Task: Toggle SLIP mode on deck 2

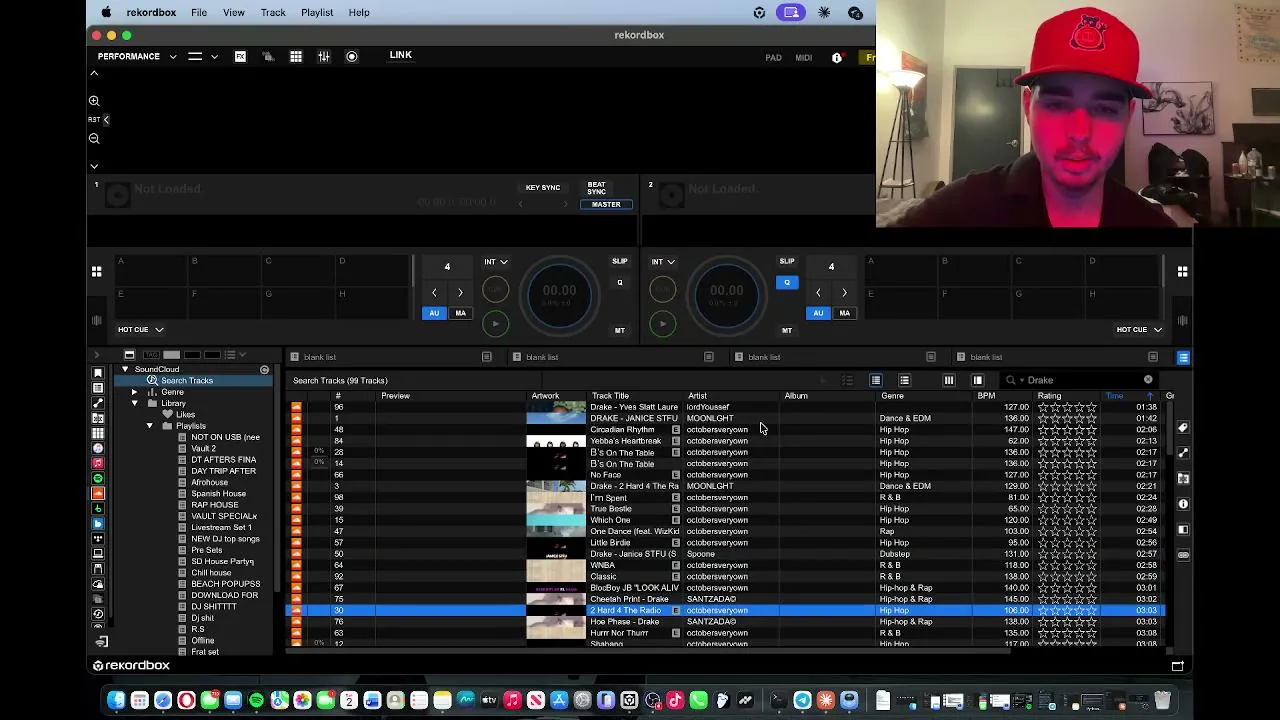Action: coord(787,262)
